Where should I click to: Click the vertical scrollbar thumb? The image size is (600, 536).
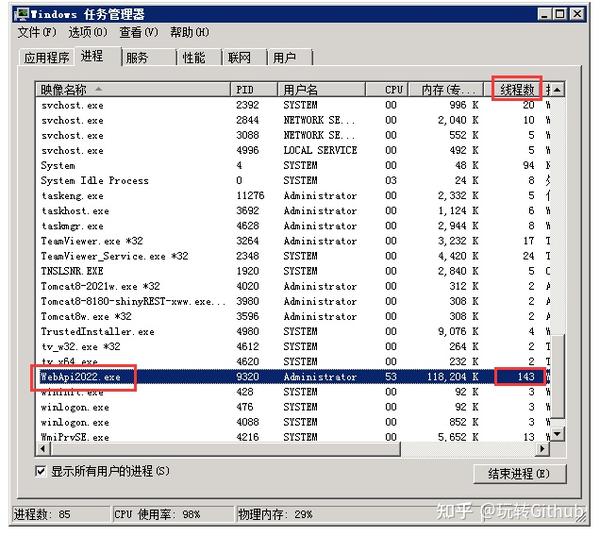point(557,376)
